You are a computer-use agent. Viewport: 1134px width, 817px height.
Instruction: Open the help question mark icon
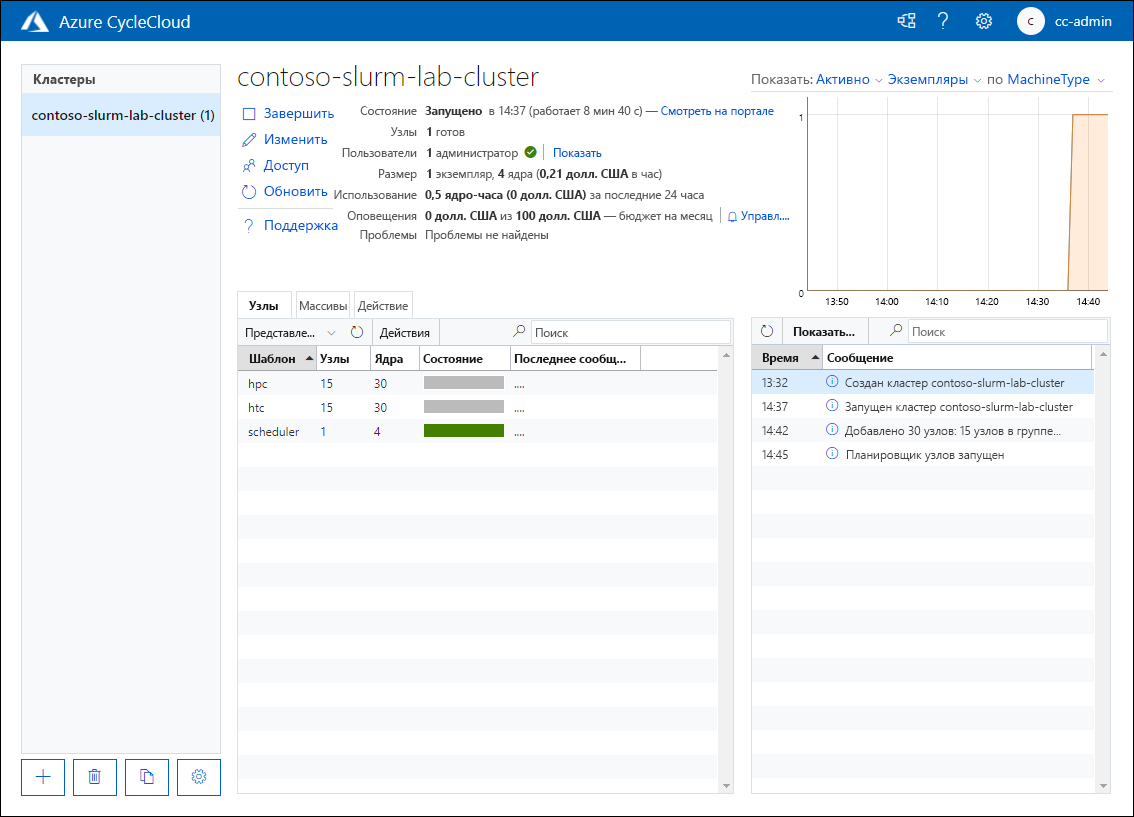click(x=943, y=21)
